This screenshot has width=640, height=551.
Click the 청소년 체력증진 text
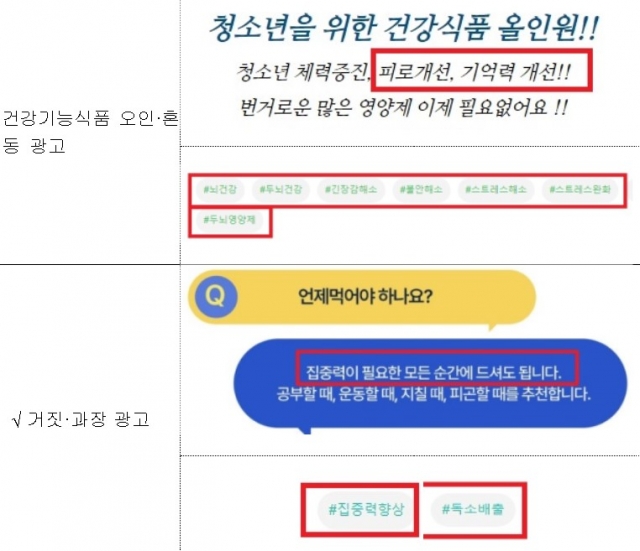[304, 72]
